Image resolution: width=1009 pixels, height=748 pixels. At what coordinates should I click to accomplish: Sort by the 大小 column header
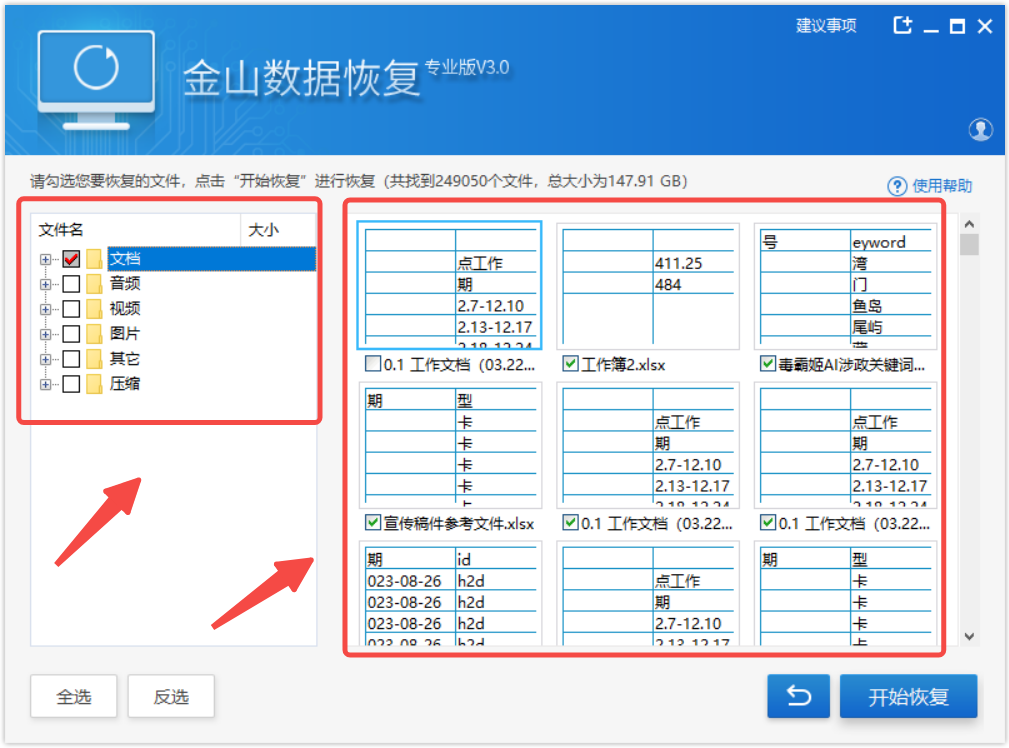coord(263,230)
